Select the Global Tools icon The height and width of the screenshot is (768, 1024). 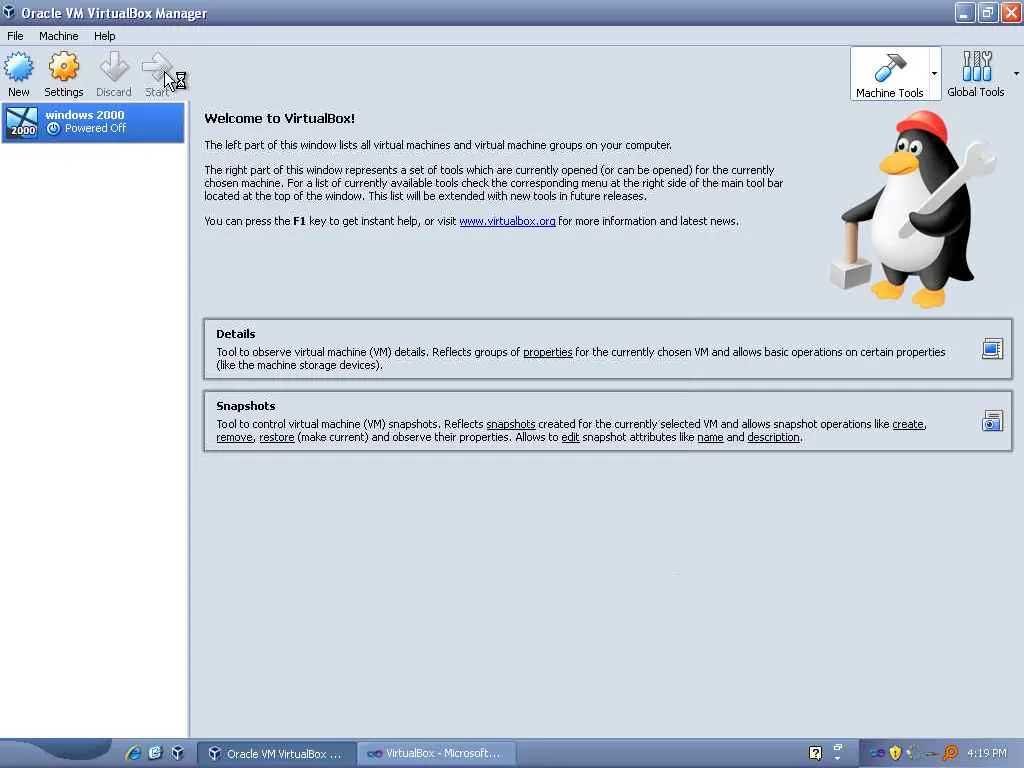pyautogui.click(x=976, y=67)
